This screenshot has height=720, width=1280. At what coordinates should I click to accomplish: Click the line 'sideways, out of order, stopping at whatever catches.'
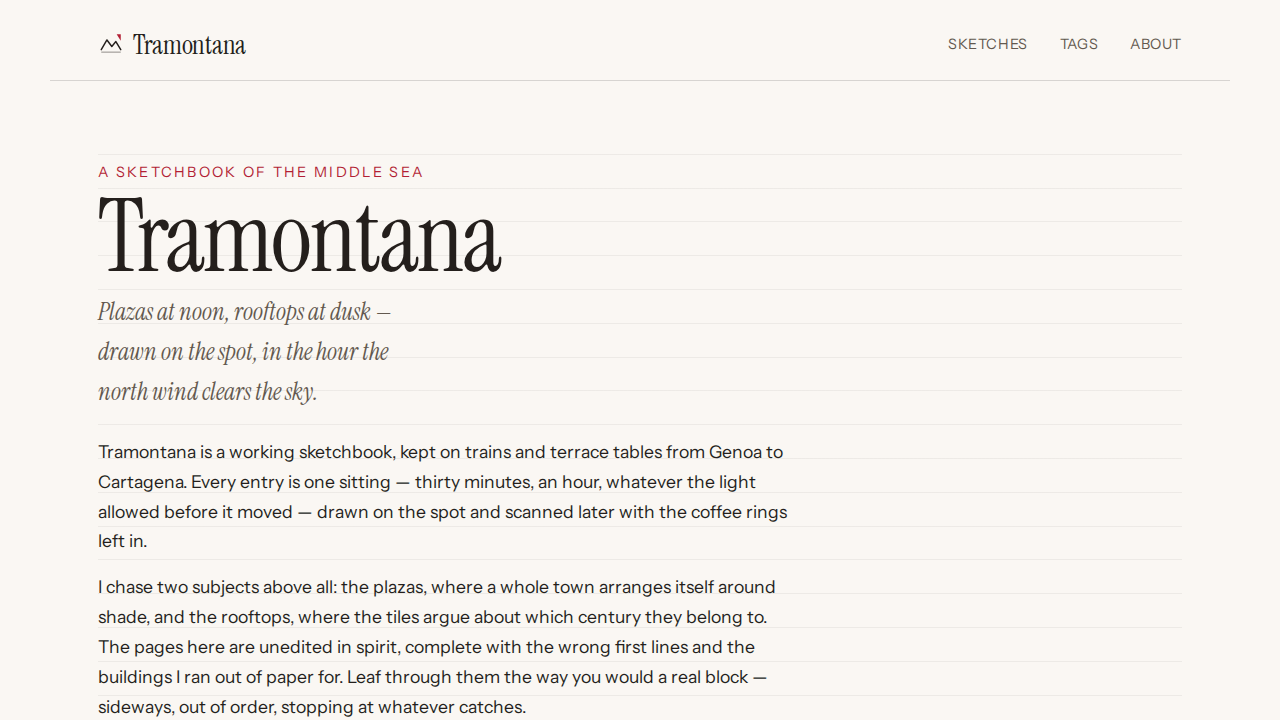(x=312, y=707)
